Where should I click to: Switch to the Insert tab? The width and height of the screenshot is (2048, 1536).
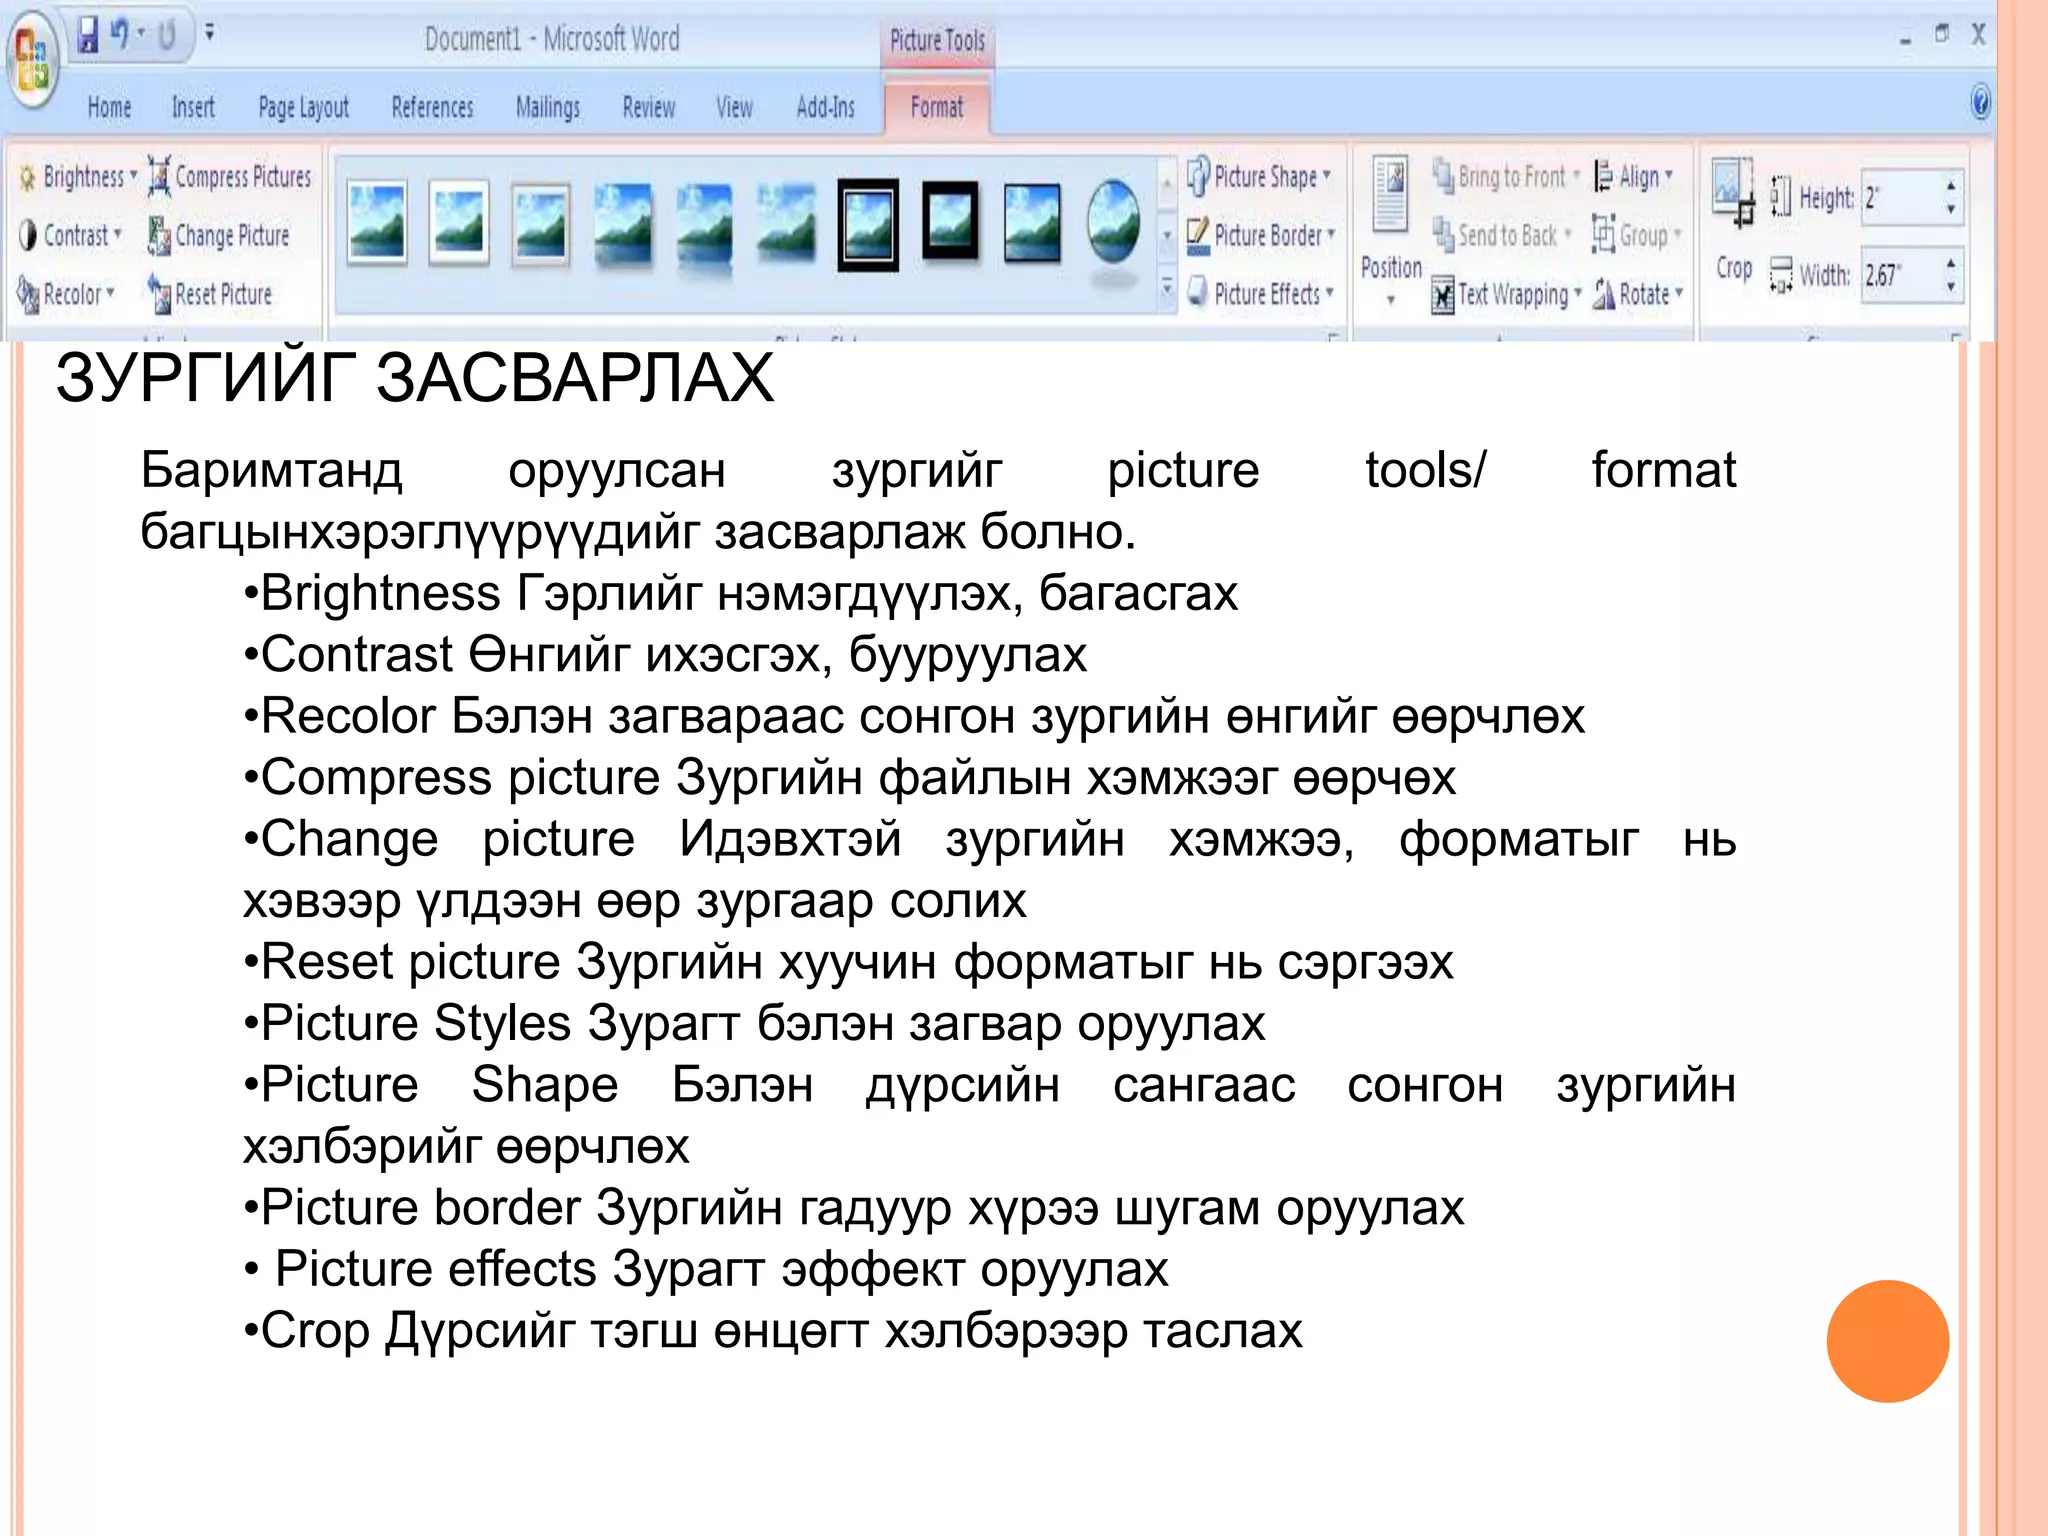click(x=193, y=107)
